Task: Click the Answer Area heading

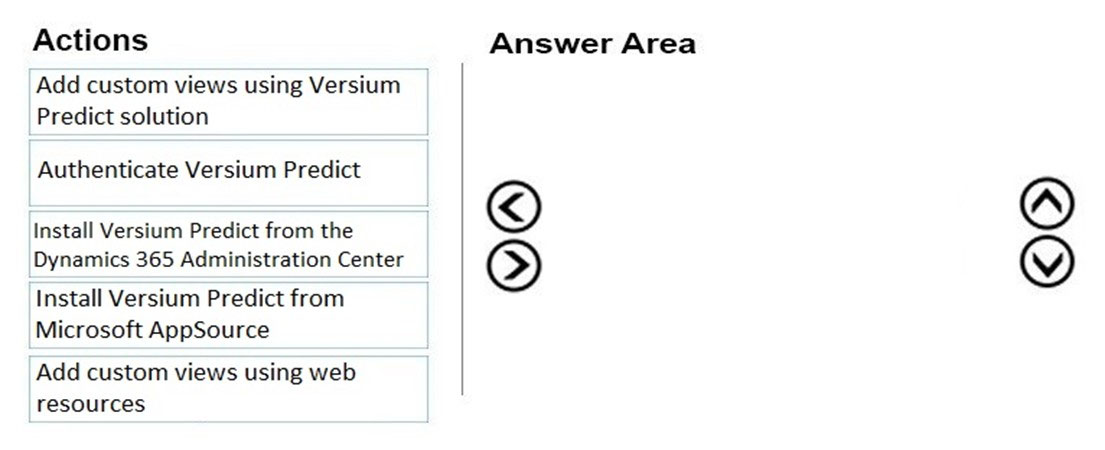Action: click(592, 44)
